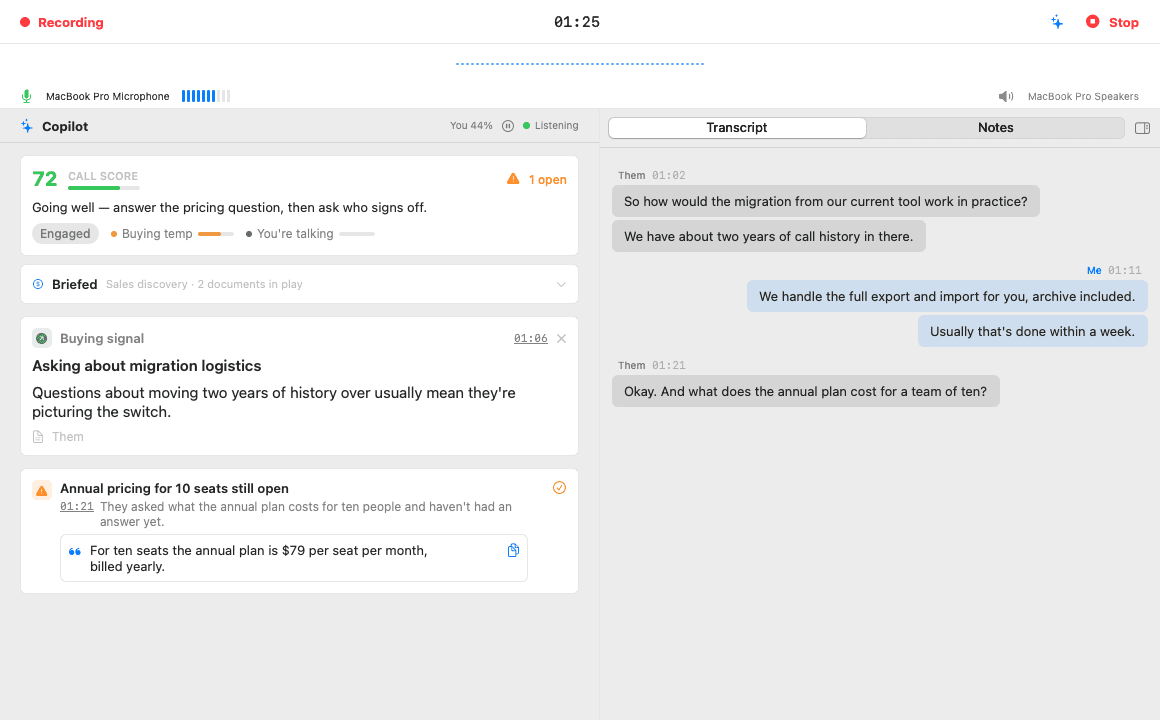The width and height of the screenshot is (1160, 720).
Task: Click the orange warning triangle beside 1 open
Action: [513, 179]
